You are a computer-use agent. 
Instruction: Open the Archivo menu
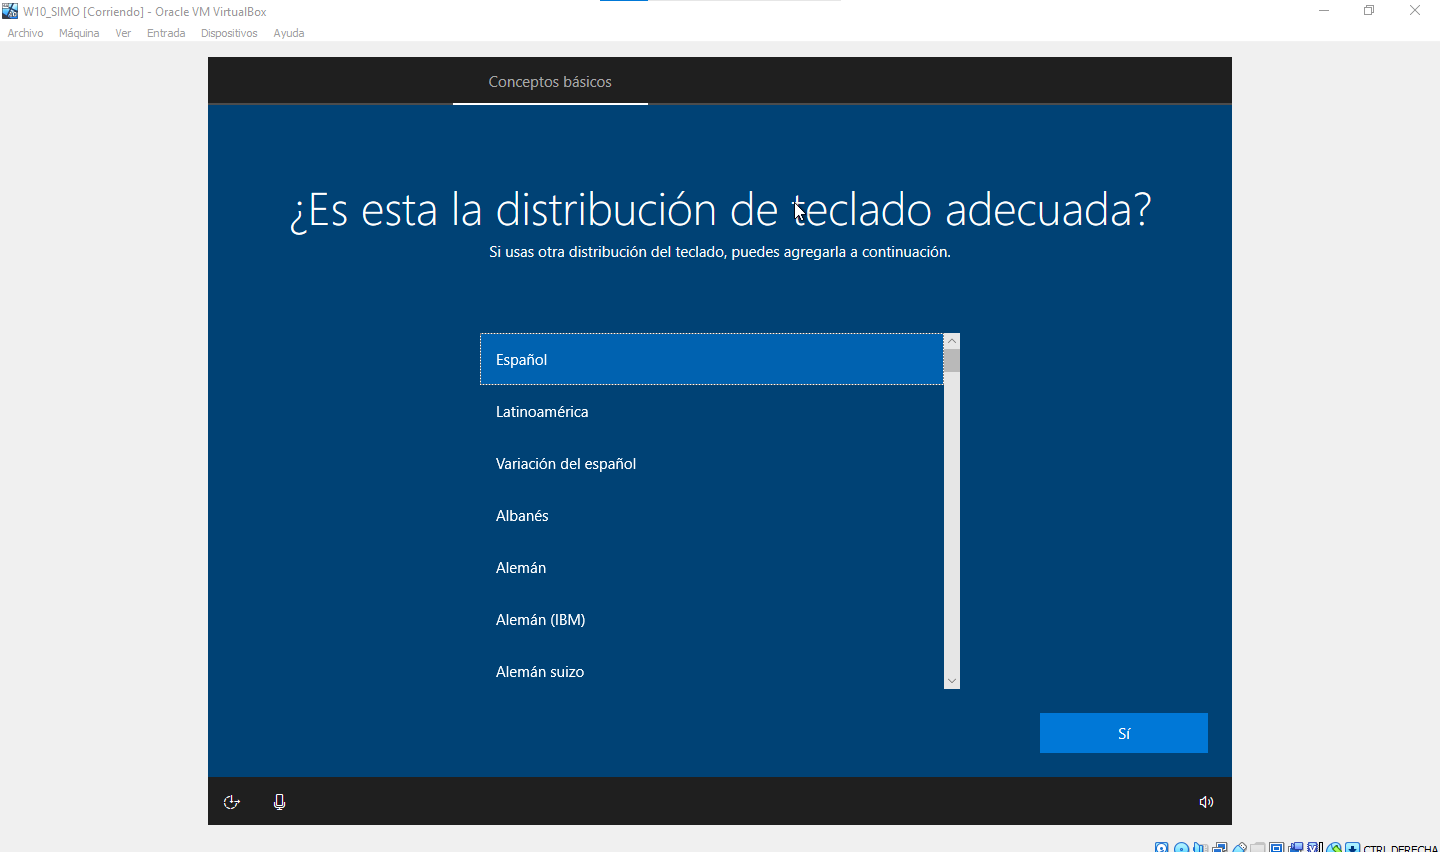pyautogui.click(x=25, y=33)
